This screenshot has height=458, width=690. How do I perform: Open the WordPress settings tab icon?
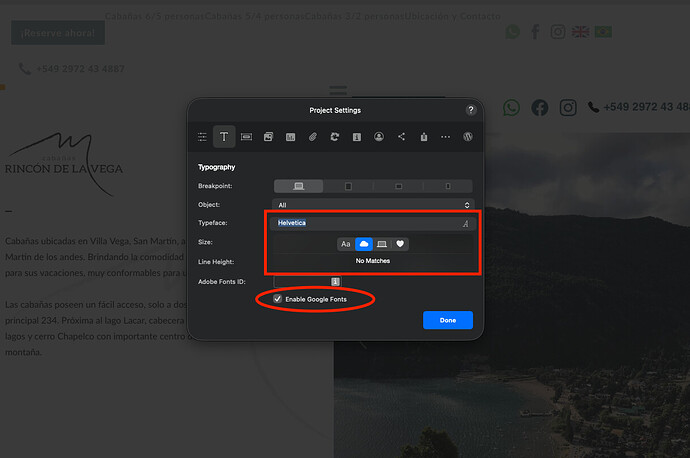tap(467, 137)
